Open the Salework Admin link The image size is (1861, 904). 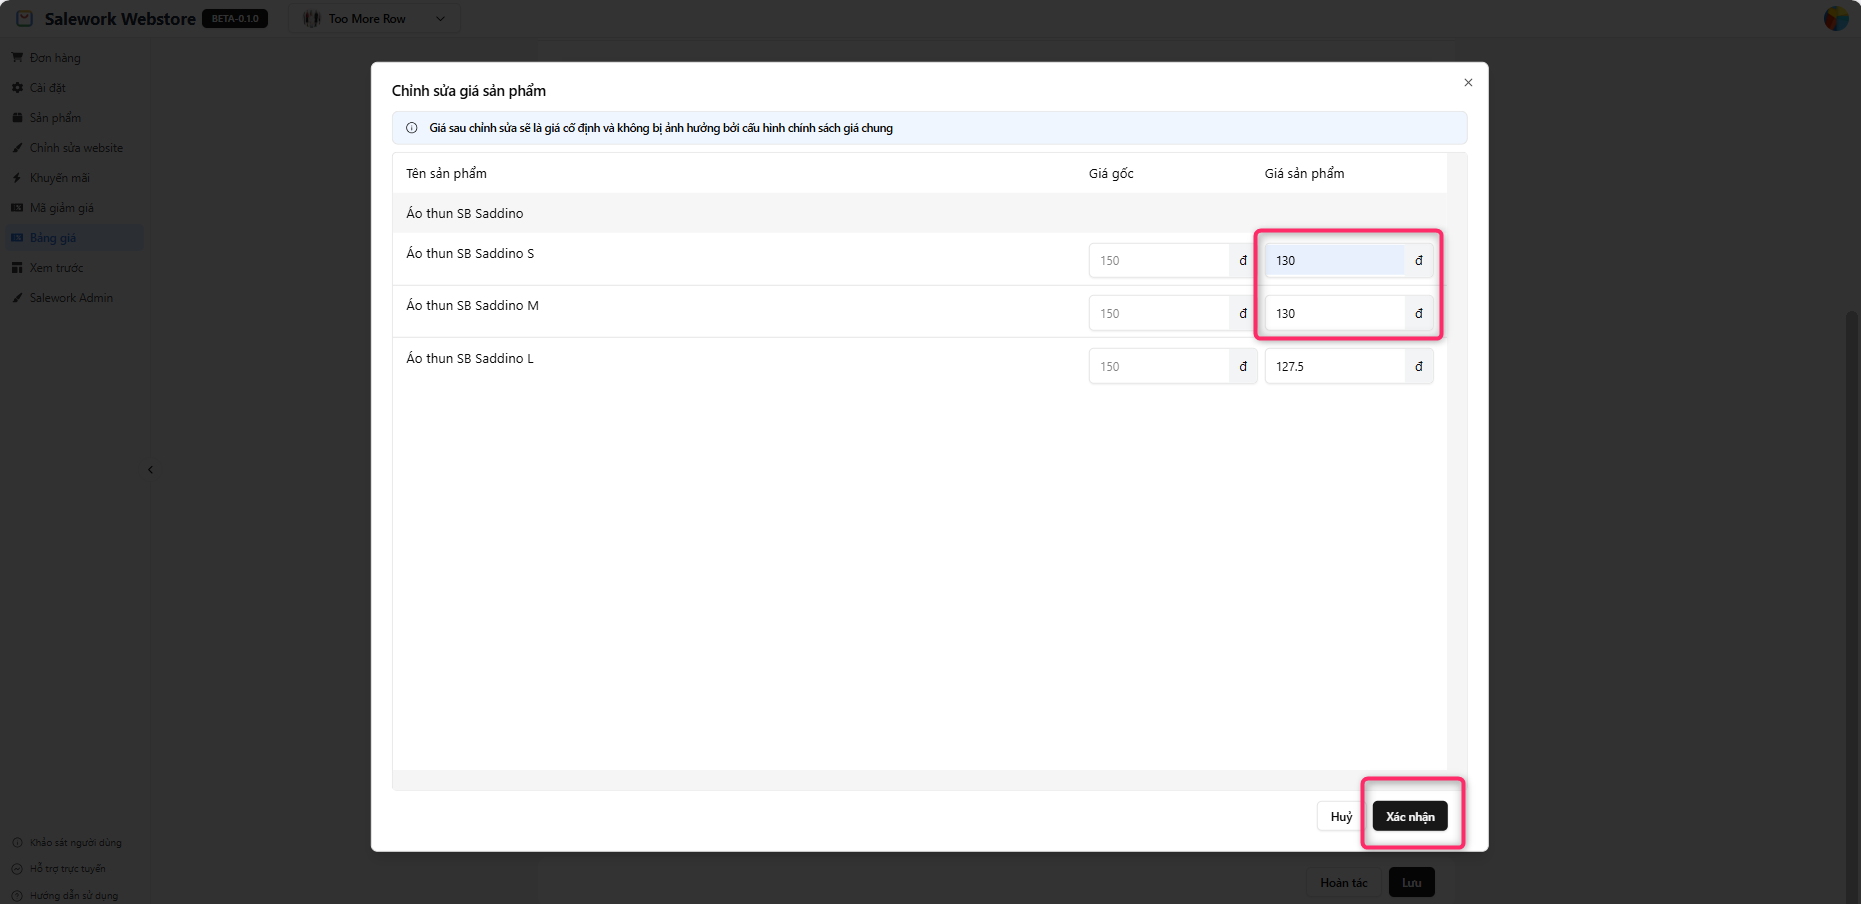(71, 298)
